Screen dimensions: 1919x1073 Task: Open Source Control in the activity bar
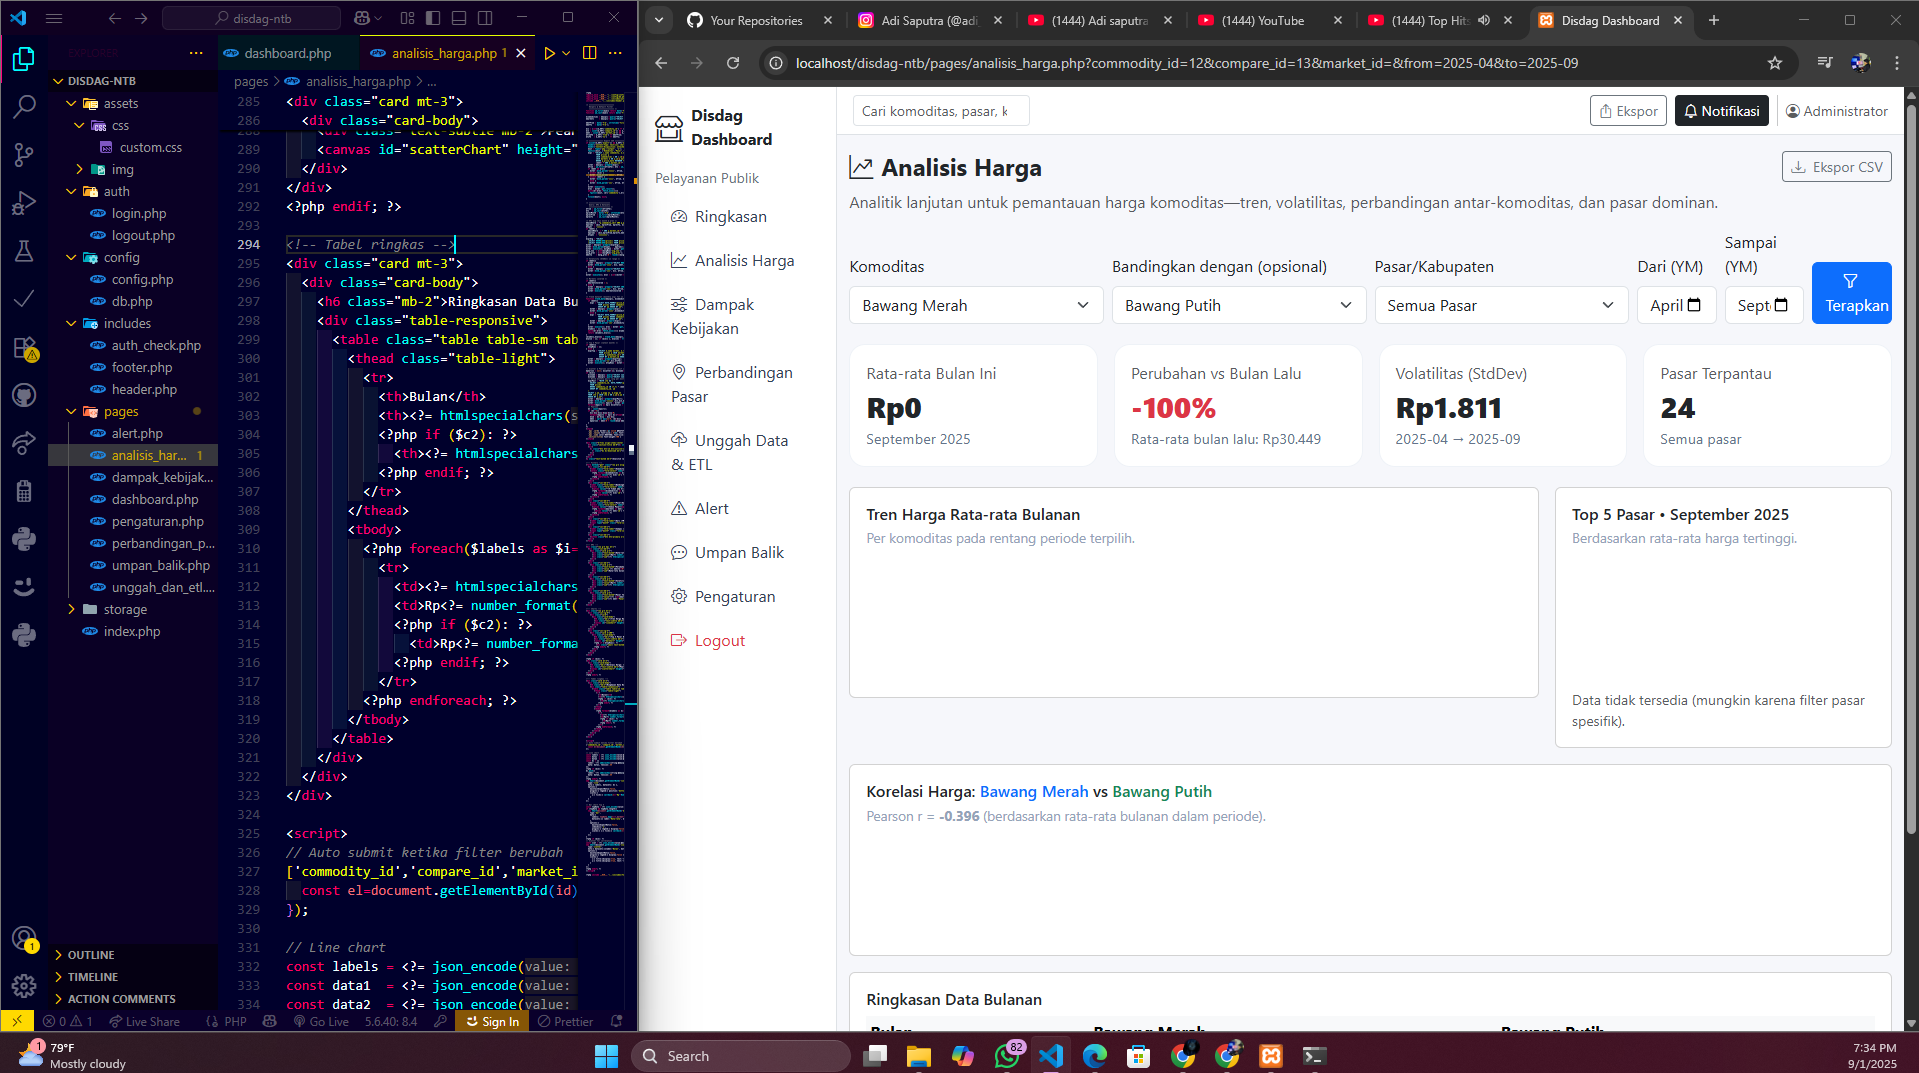pyautogui.click(x=24, y=154)
